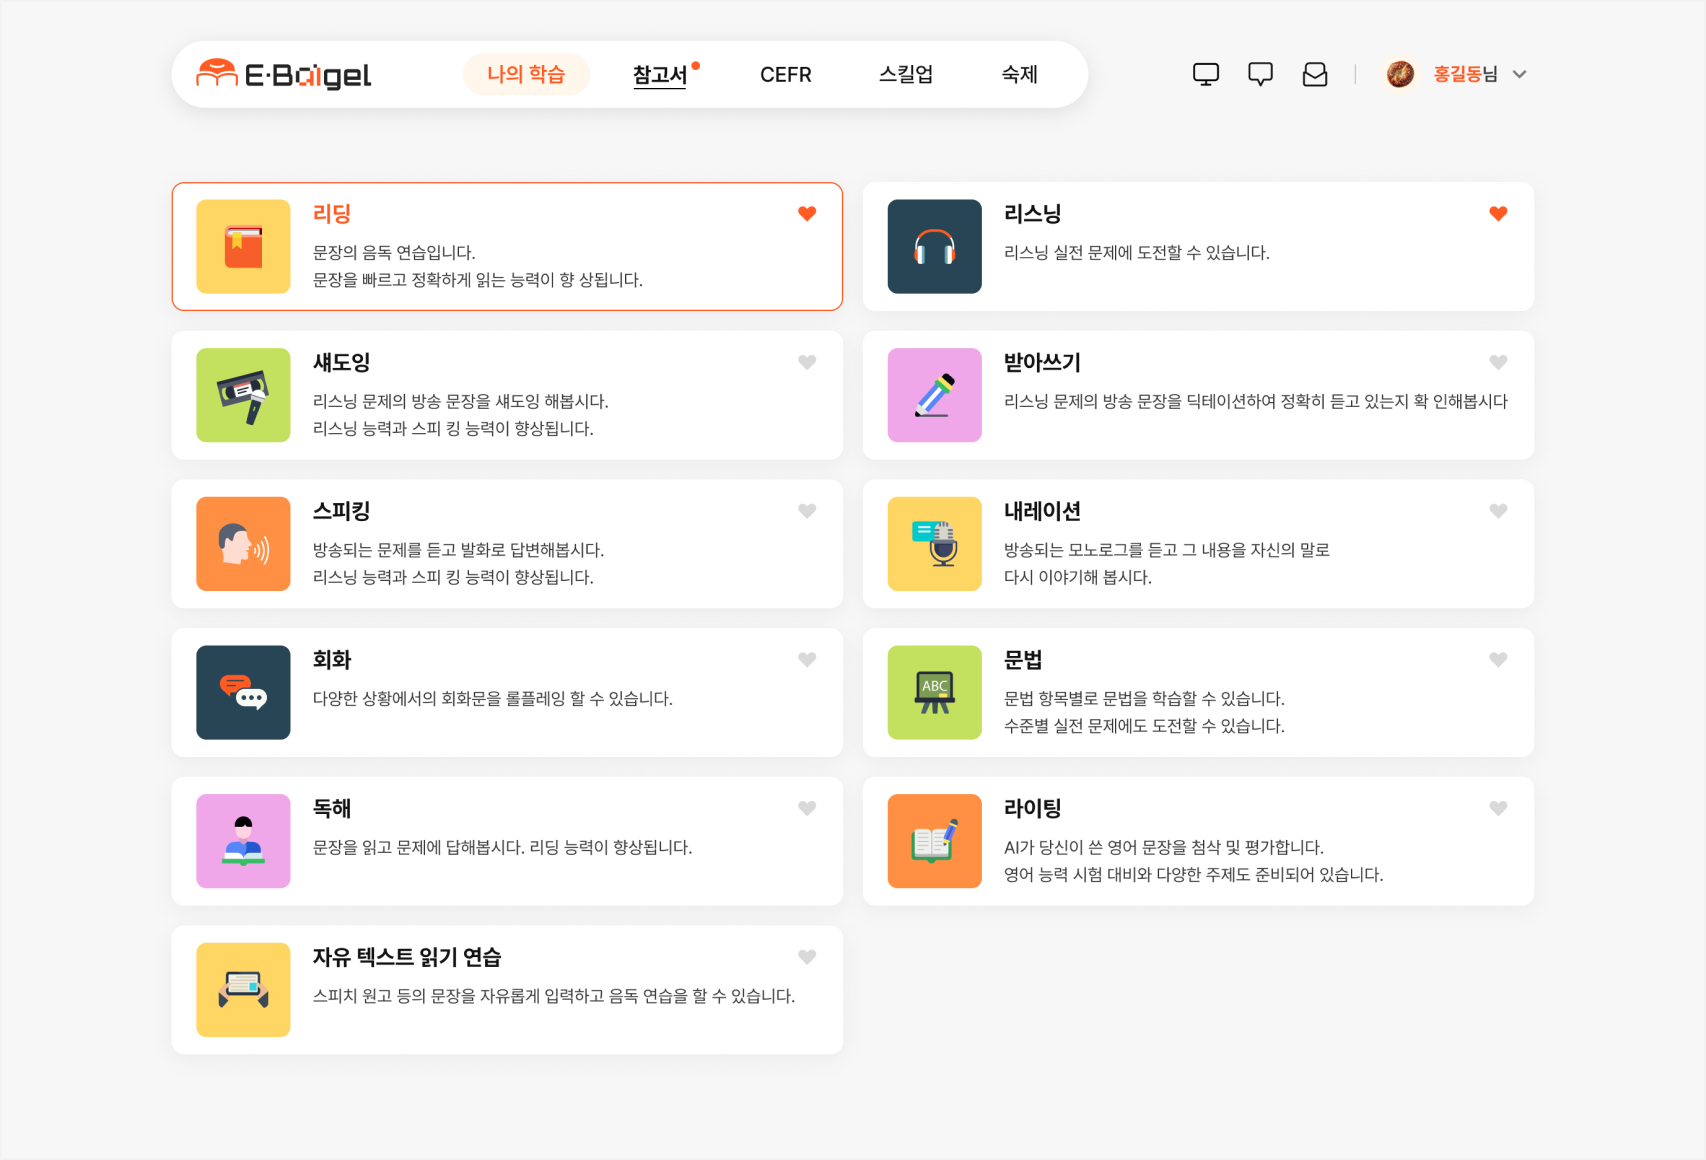Screen dimensions: 1706x1160
Task: Click the monitor icon in the header
Action: [x=1206, y=73]
